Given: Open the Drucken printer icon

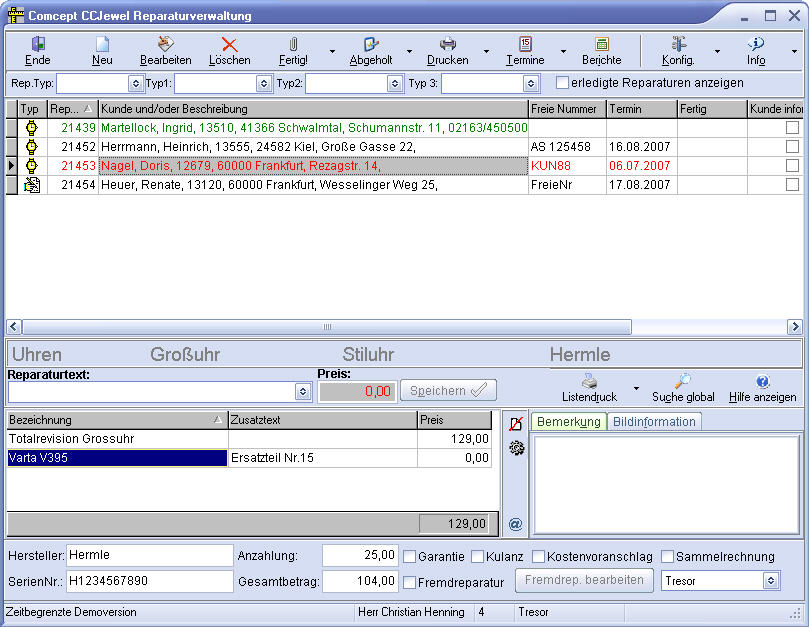Looking at the screenshot, I should pos(447,45).
